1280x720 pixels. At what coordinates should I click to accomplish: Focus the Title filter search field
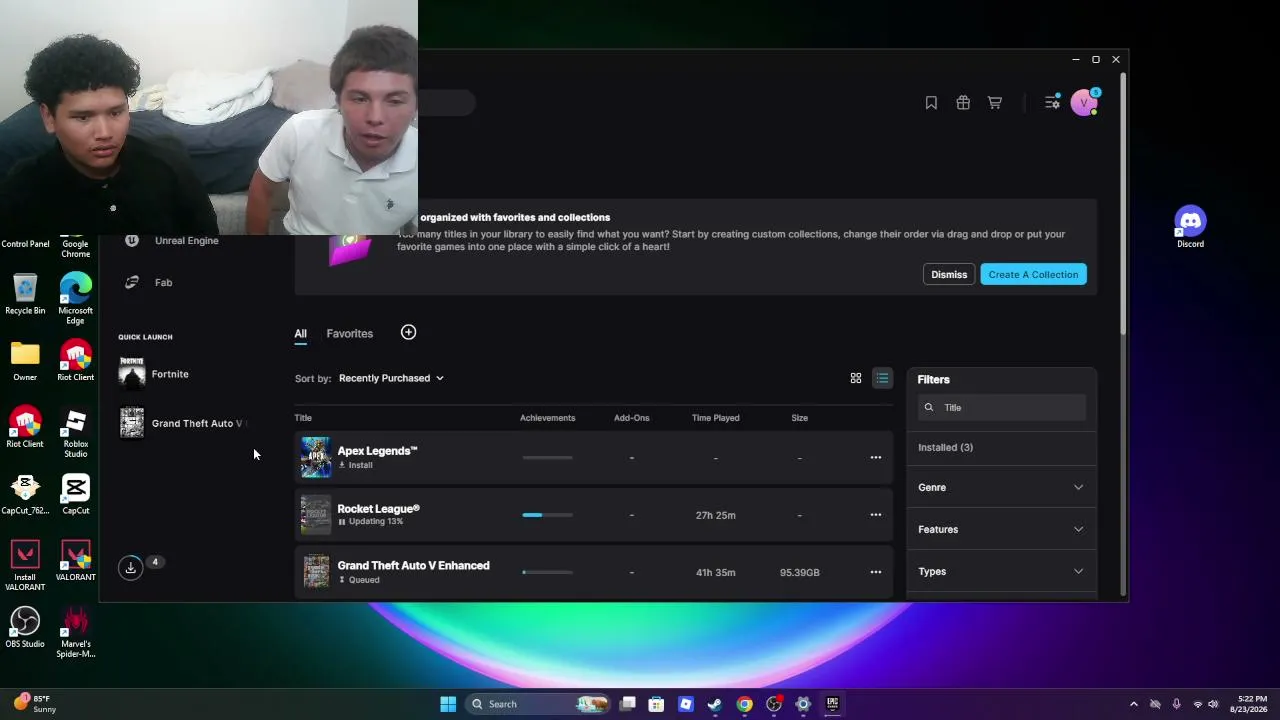(x=1002, y=407)
